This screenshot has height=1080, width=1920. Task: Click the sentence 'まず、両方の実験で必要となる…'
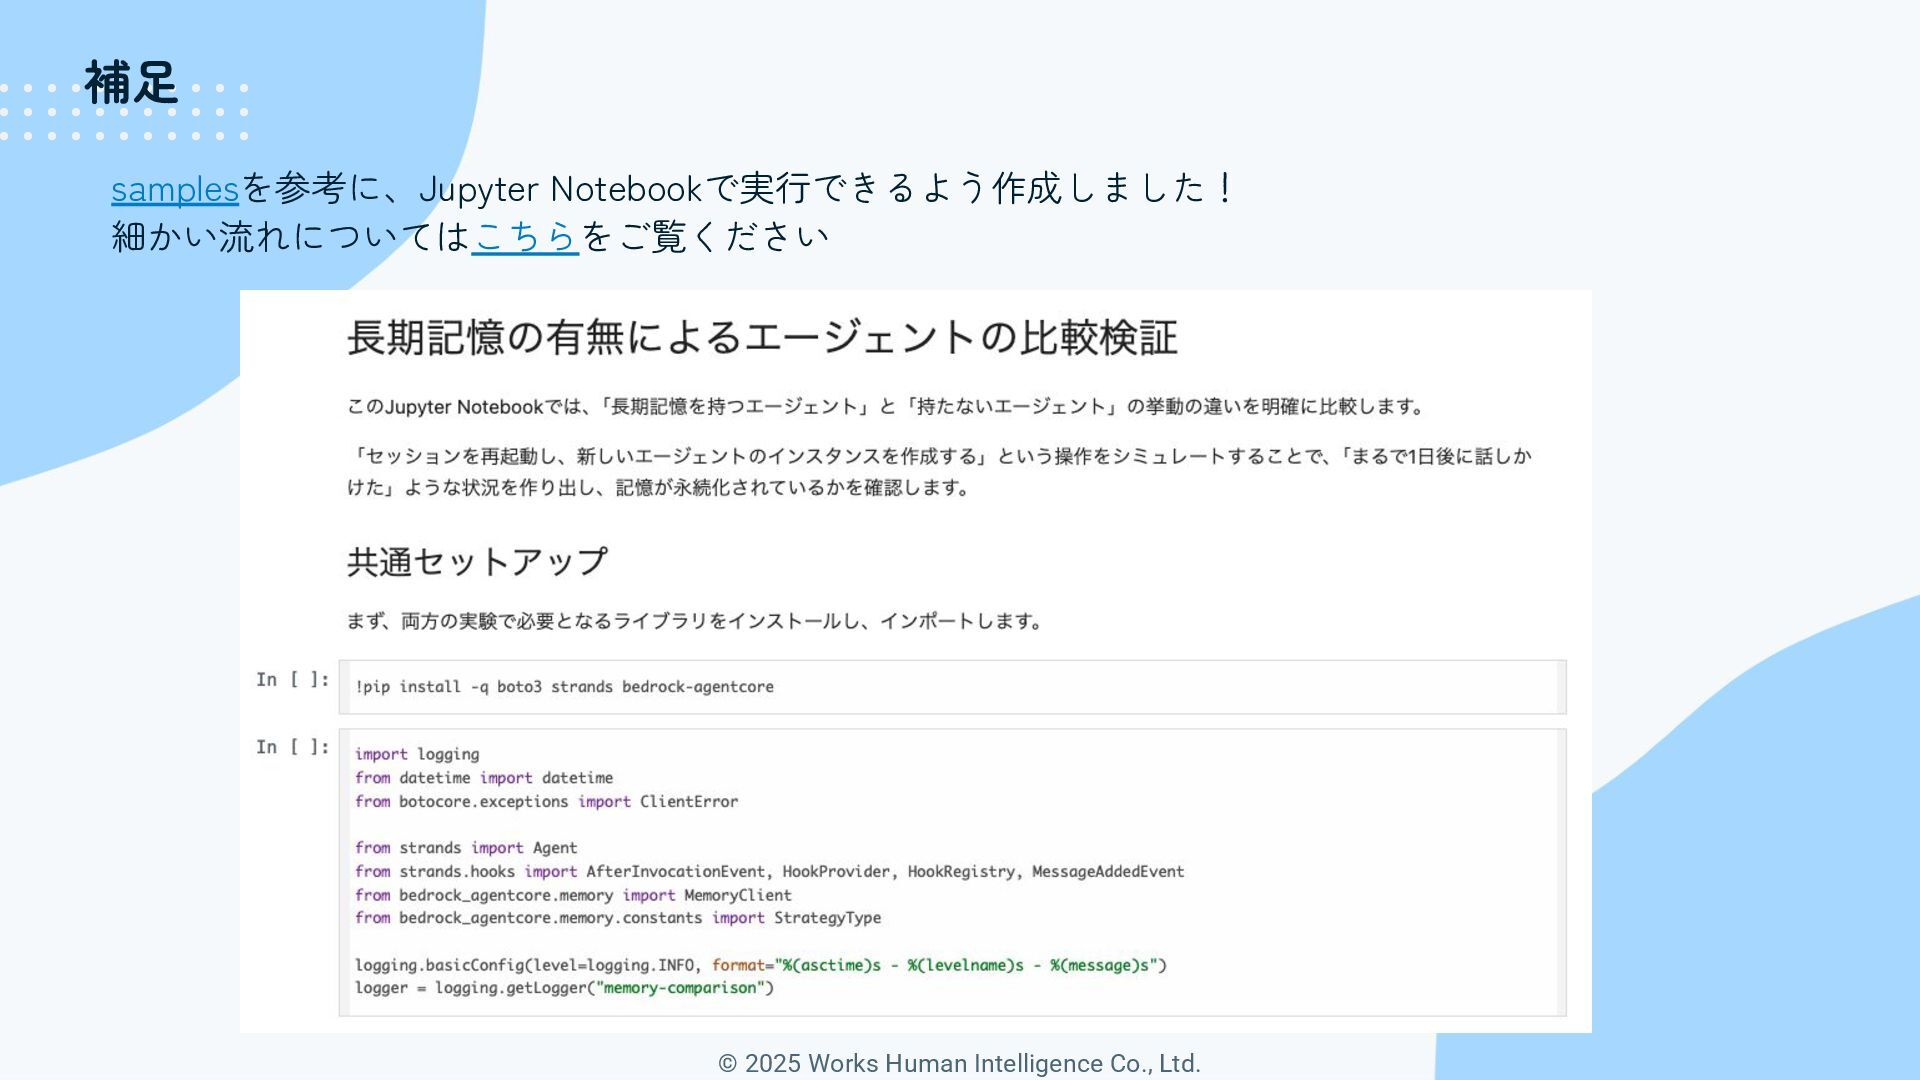click(695, 621)
